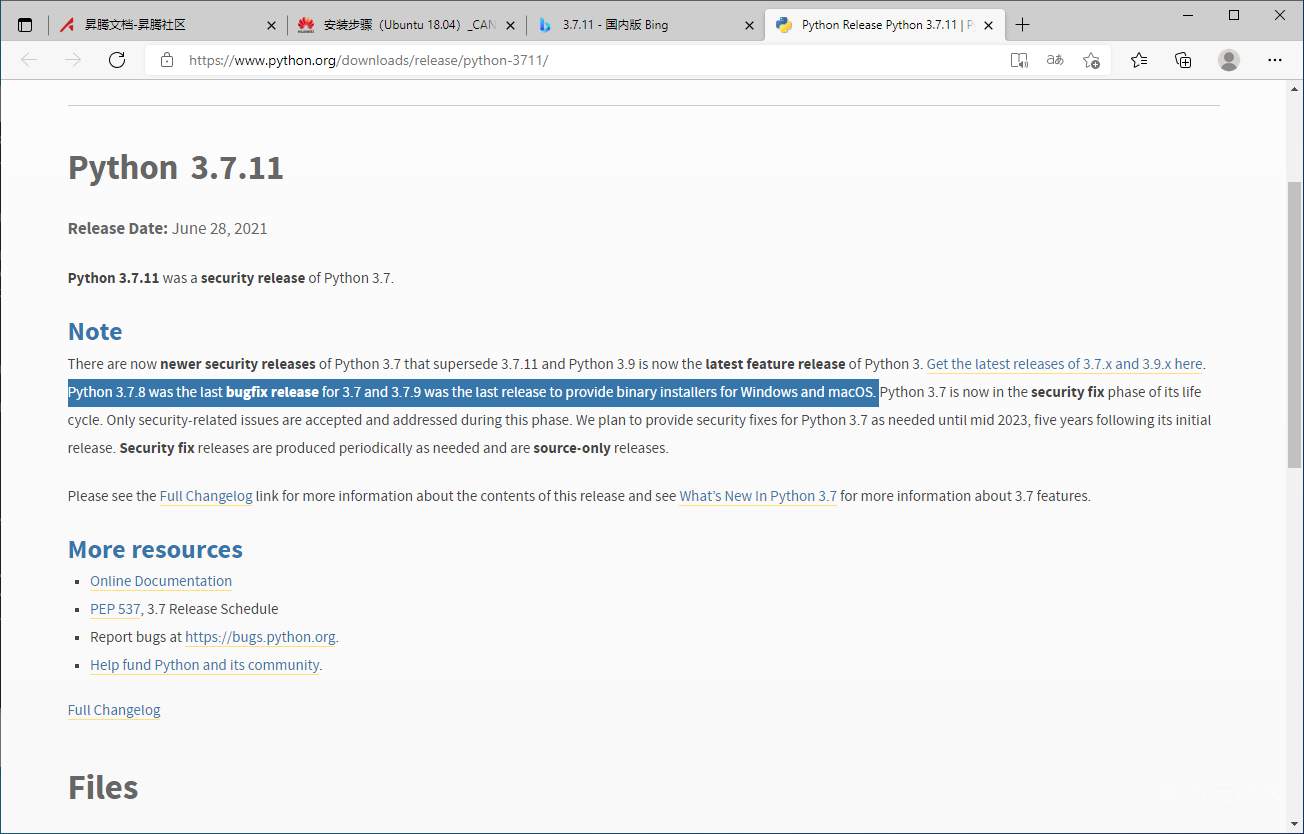Add this page to favorites
The width and height of the screenshot is (1304, 834).
1091,60
